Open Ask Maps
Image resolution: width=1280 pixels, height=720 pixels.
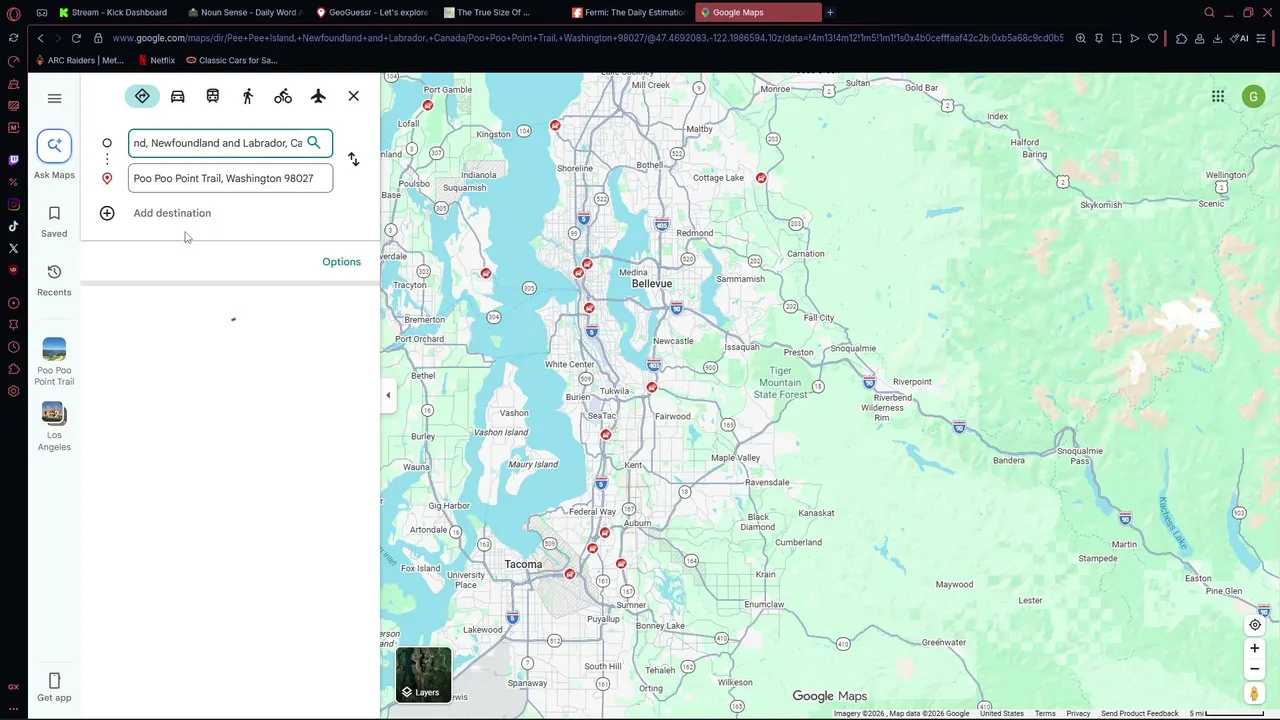(x=54, y=155)
